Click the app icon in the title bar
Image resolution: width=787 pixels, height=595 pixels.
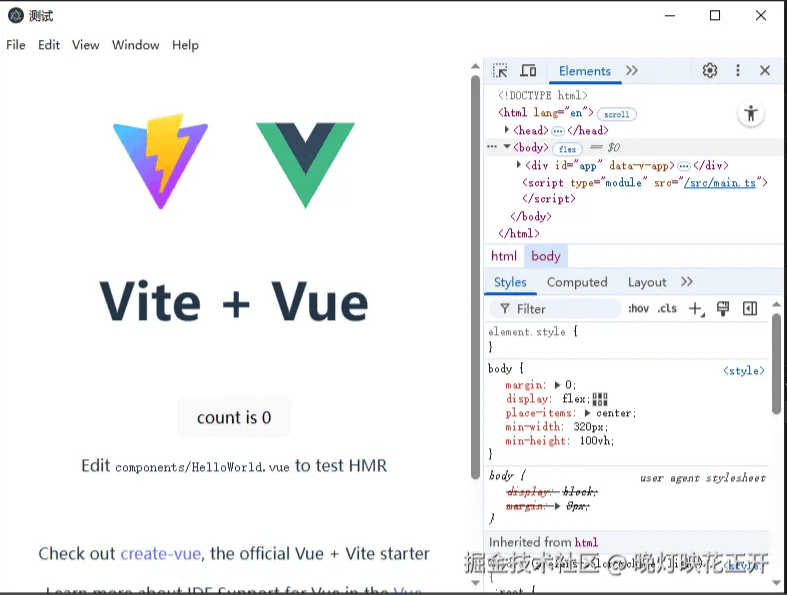(x=16, y=16)
